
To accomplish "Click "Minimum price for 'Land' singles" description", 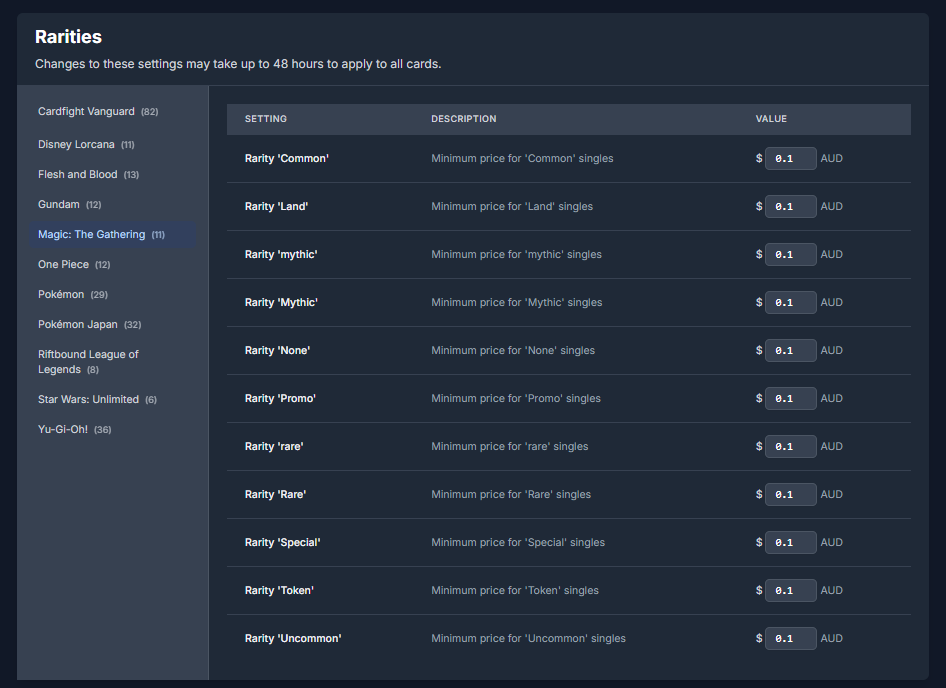I will click(512, 206).
